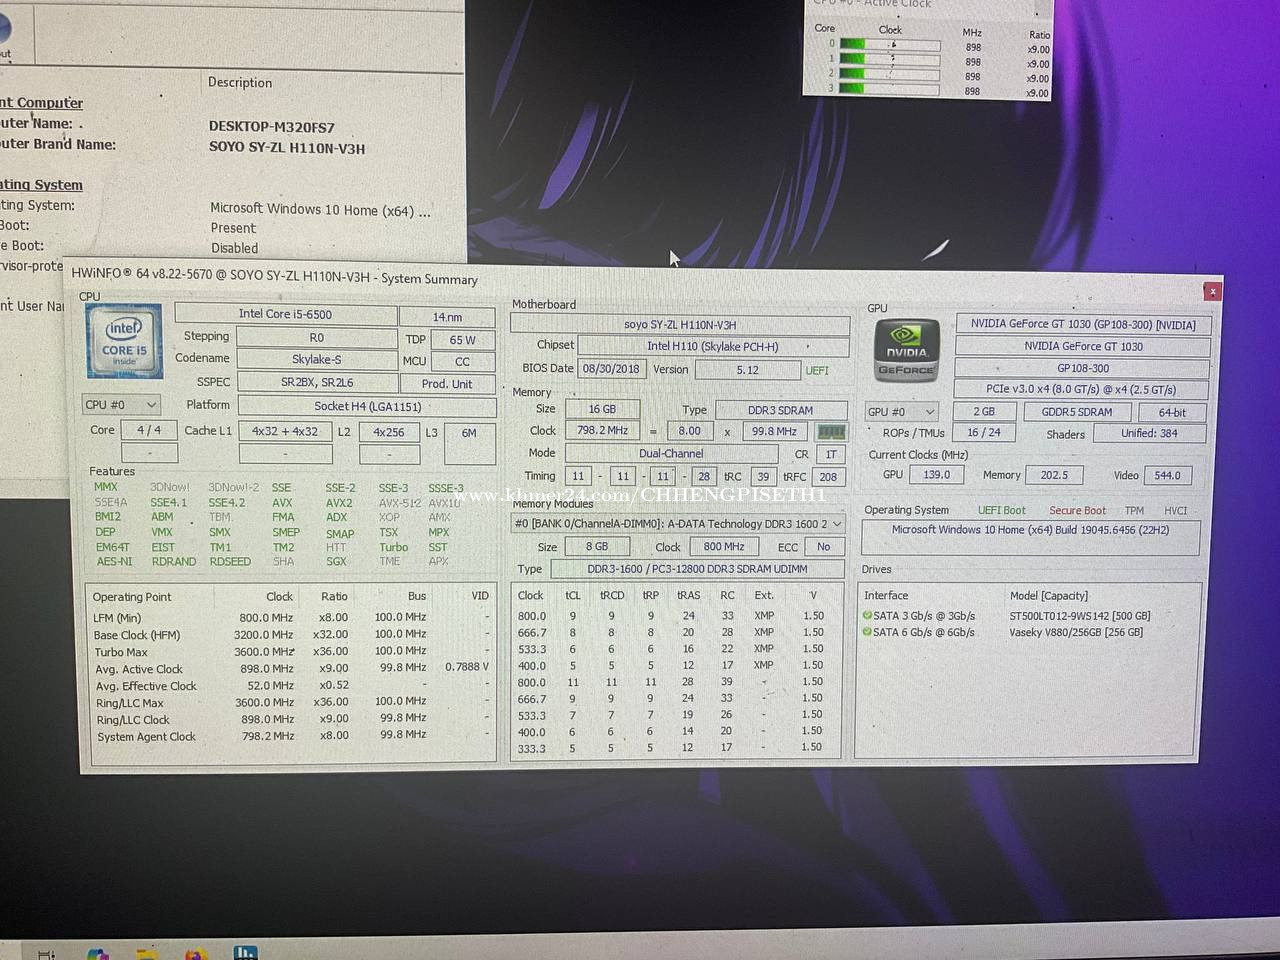The height and width of the screenshot is (960, 1280).
Task: Open the Copilot taskbar icon
Action: [x=97, y=954]
